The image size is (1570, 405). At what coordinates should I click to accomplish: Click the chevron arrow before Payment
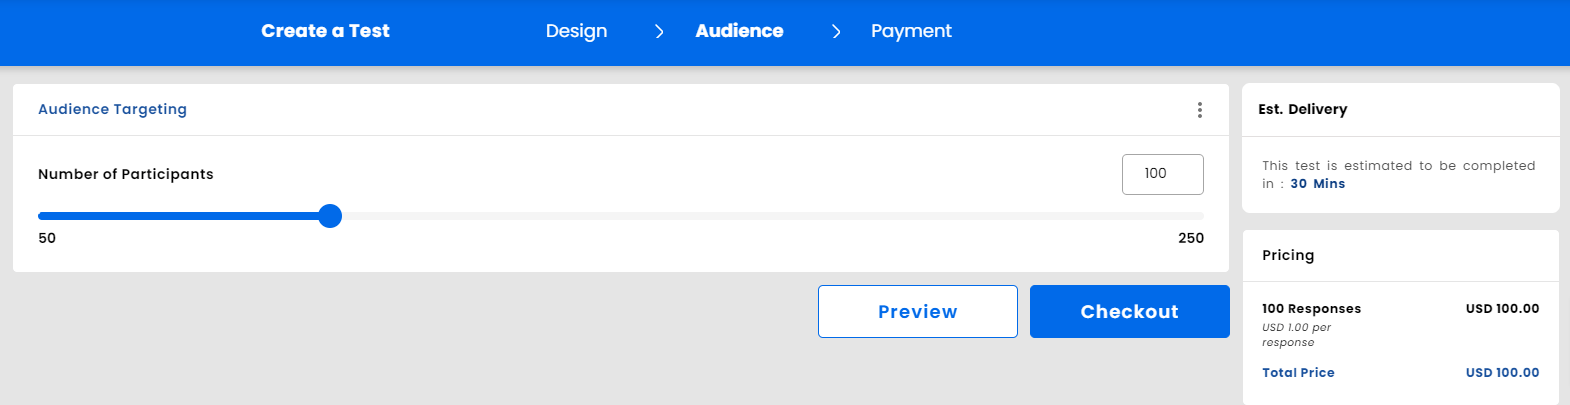pos(836,32)
